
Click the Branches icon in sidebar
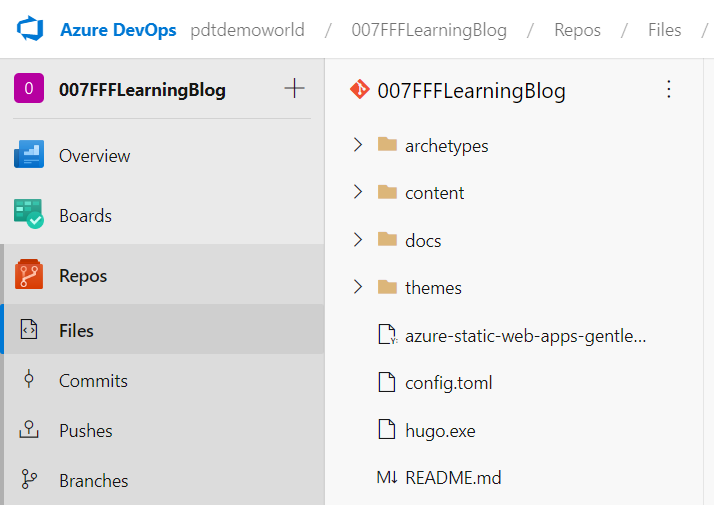[x=29, y=480]
